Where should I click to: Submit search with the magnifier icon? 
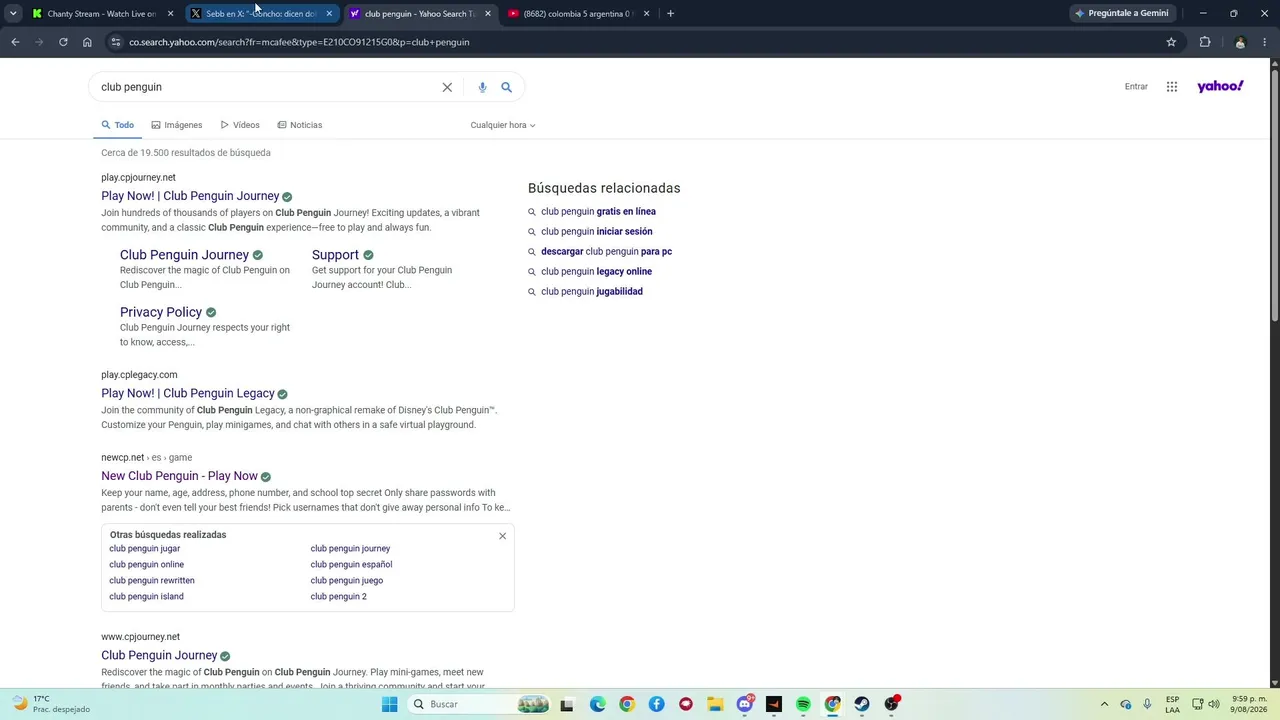point(506,87)
